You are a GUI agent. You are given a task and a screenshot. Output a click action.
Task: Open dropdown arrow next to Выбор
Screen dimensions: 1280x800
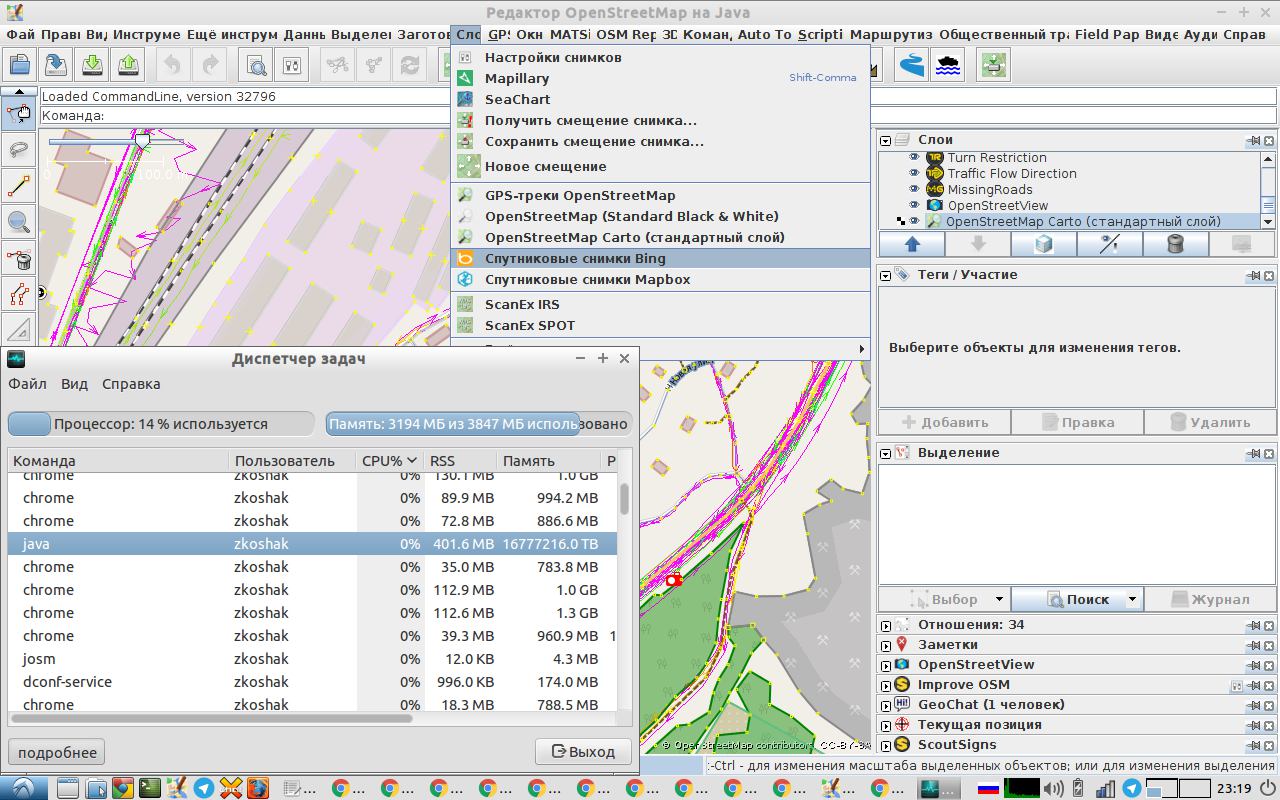pyautogui.click(x=999, y=599)
